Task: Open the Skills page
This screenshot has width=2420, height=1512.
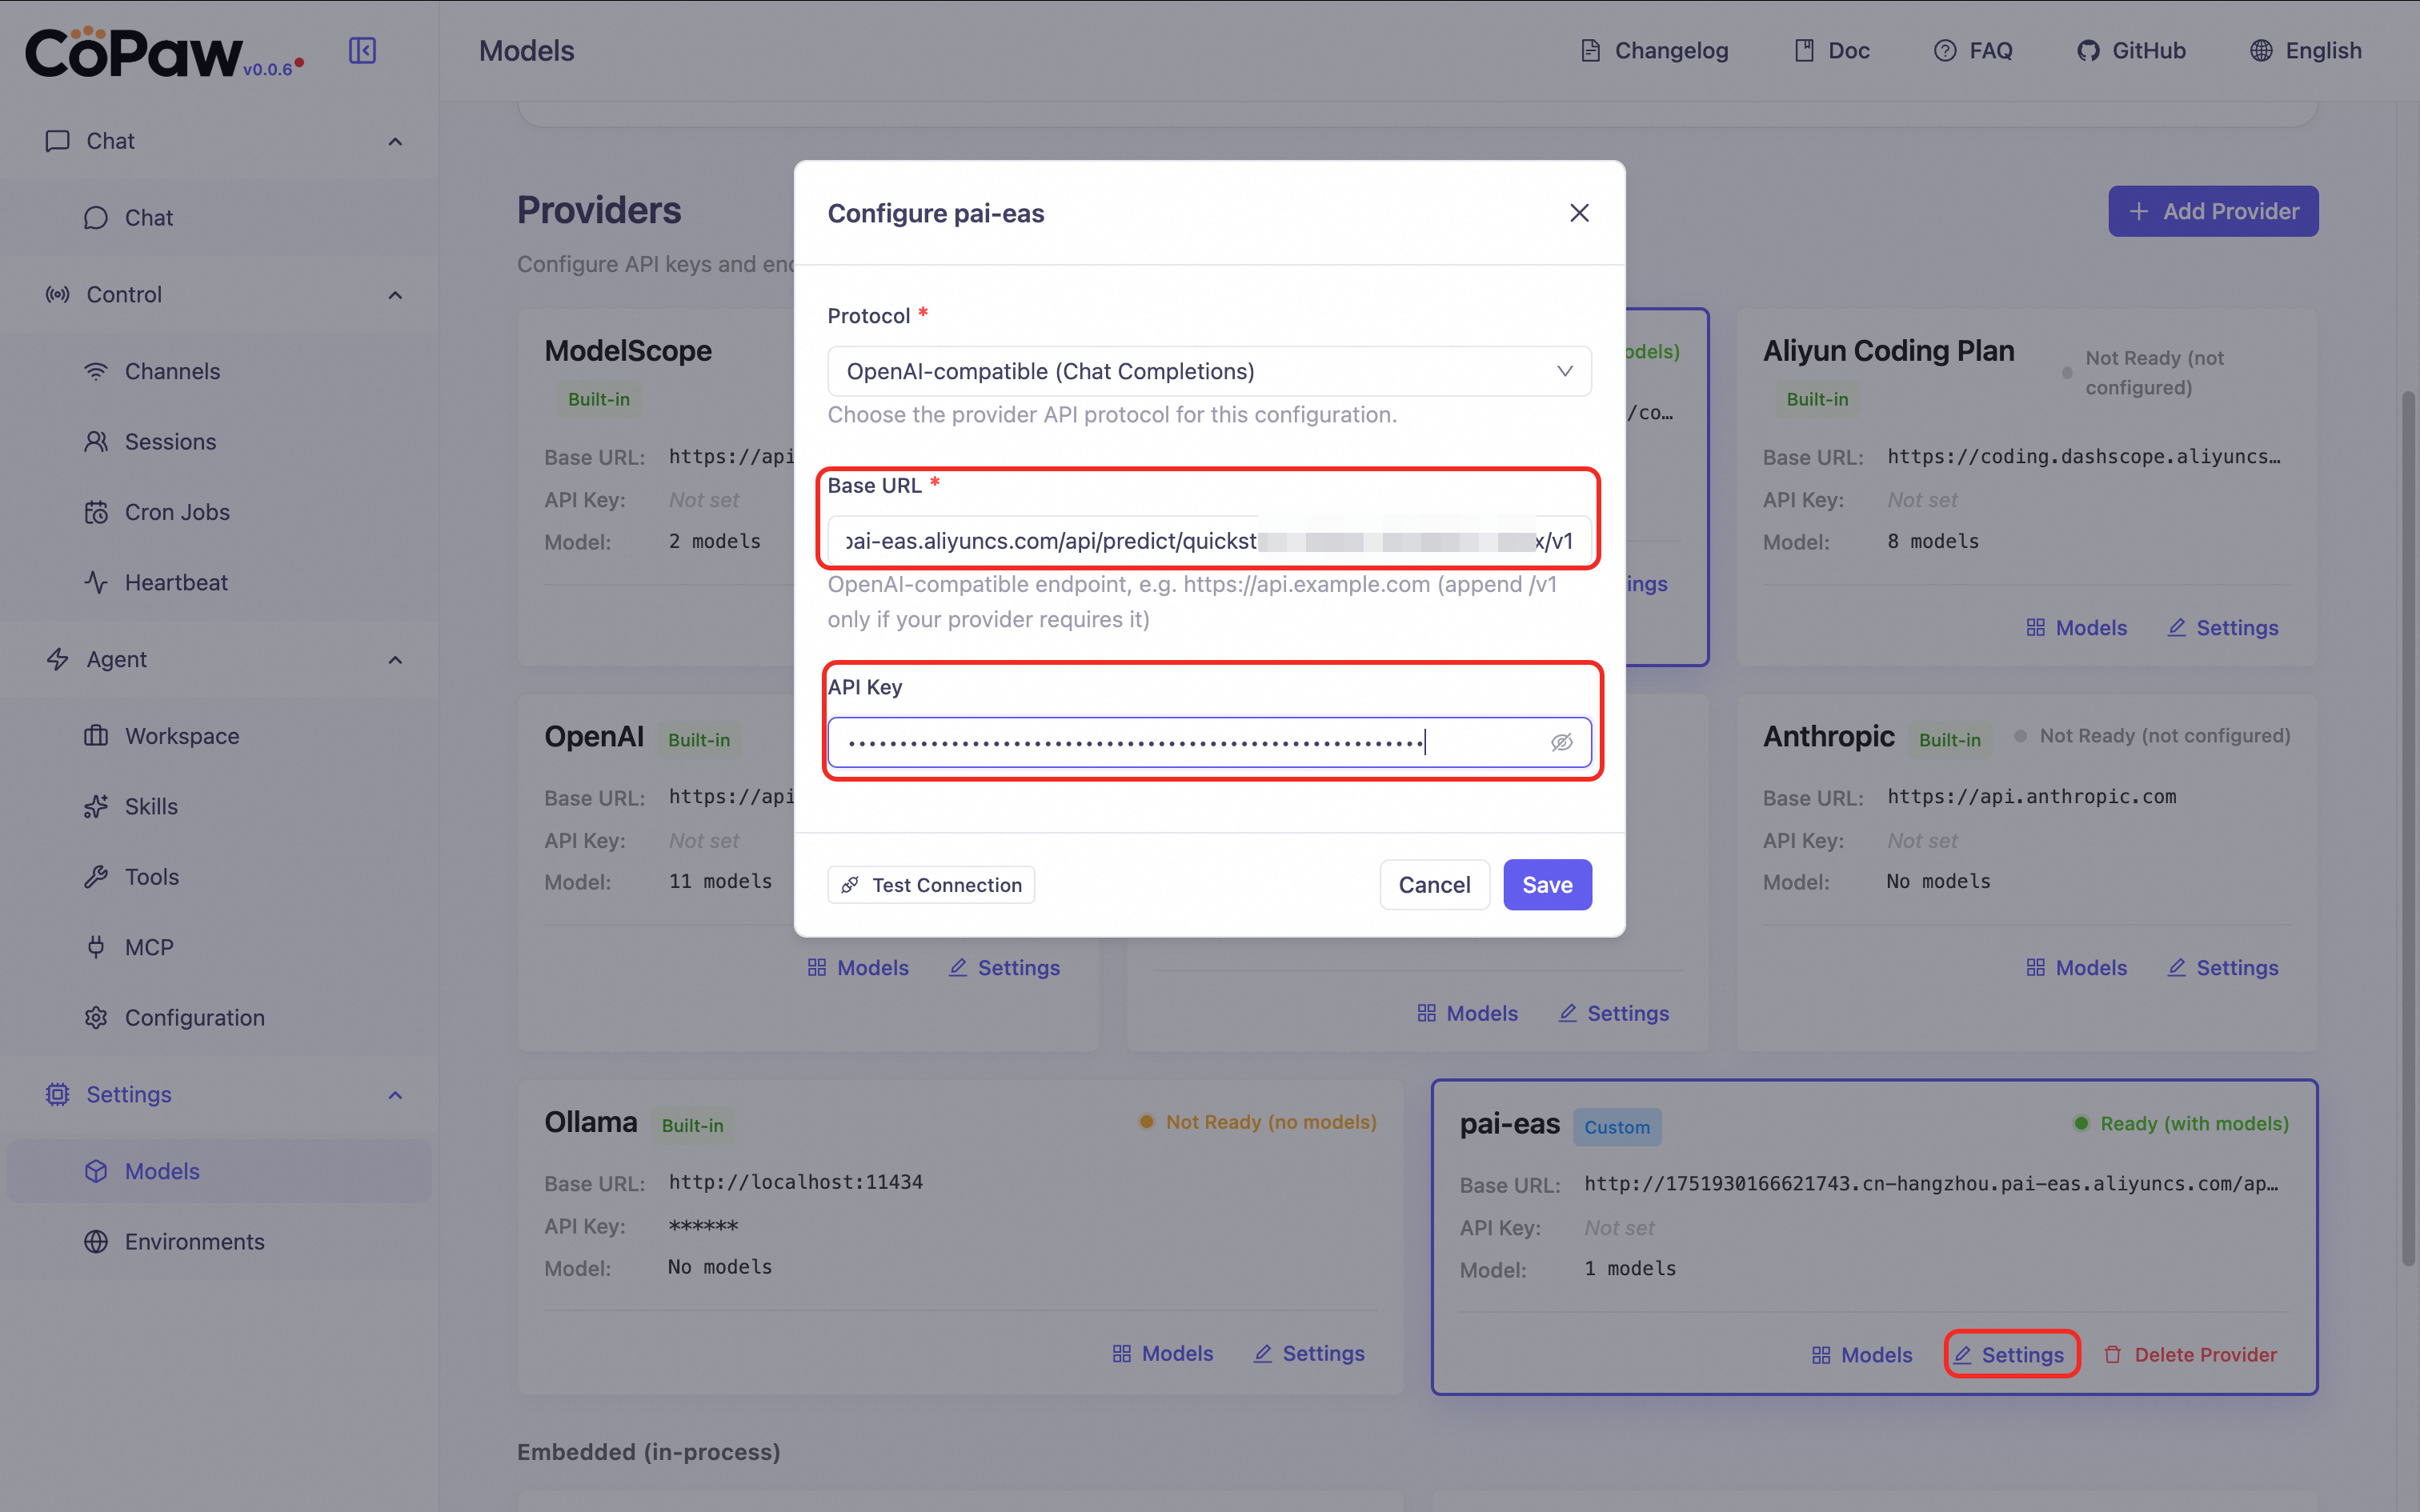Action: [x=151, y=806]
